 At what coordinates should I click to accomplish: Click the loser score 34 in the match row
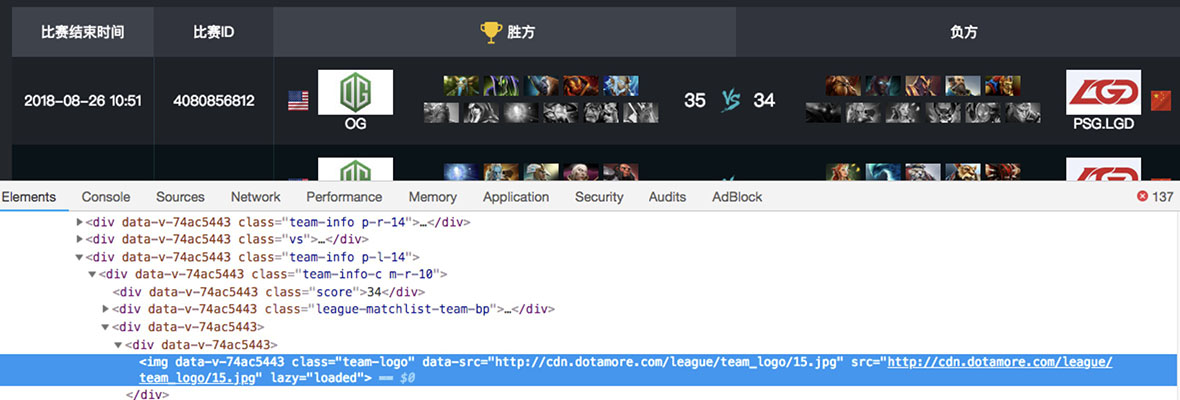click(764, 101)
